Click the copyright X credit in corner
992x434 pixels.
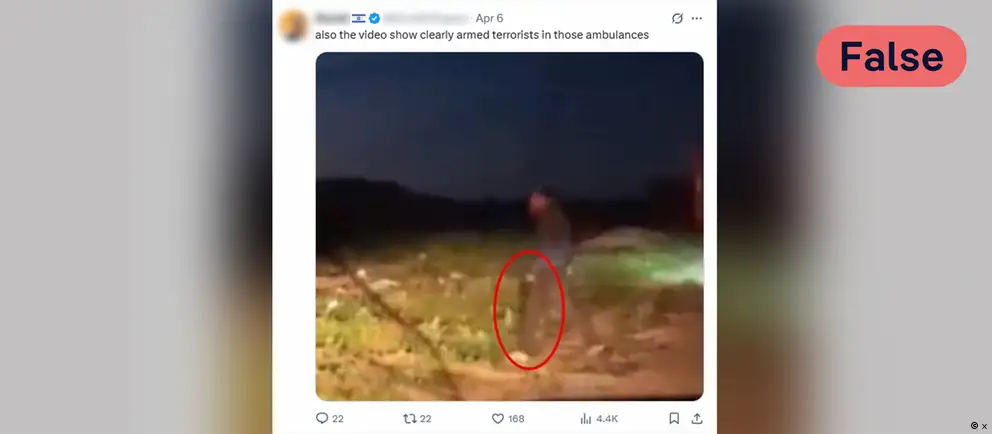[x=979, y=426]
